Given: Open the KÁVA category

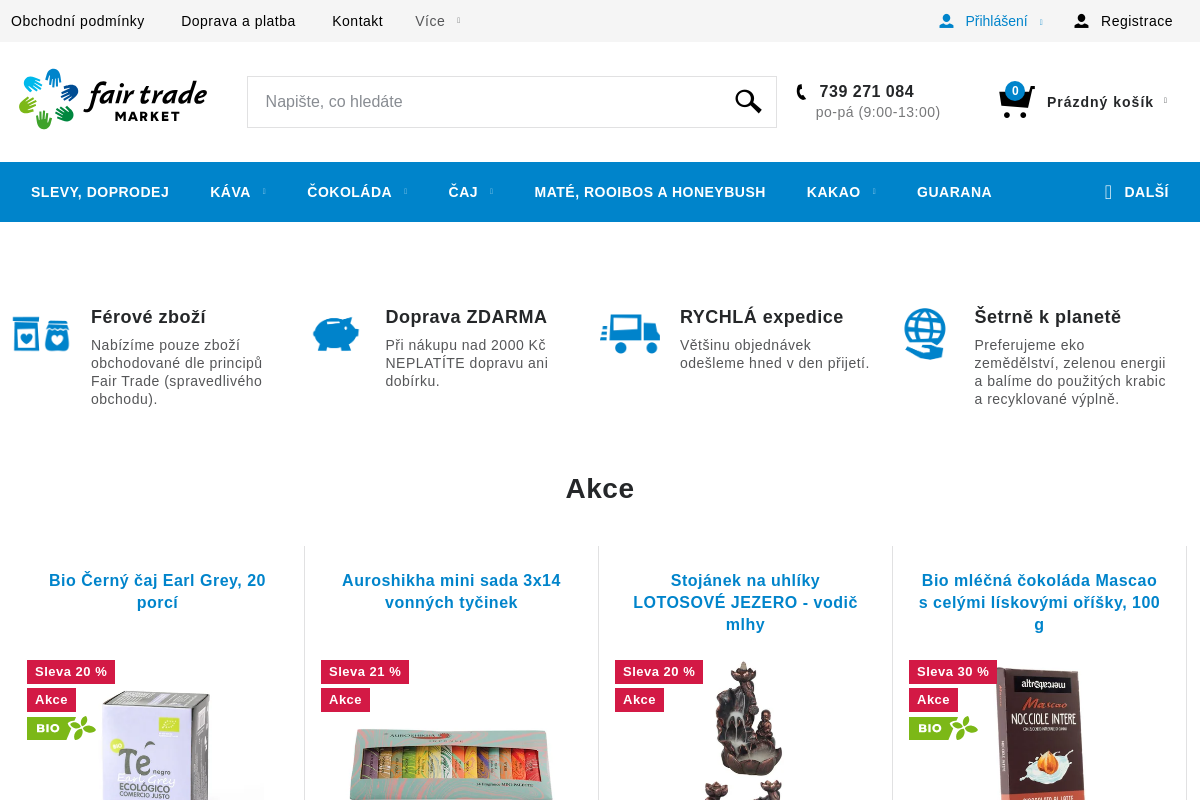Looking at the screenshot, I should (230, 192).
